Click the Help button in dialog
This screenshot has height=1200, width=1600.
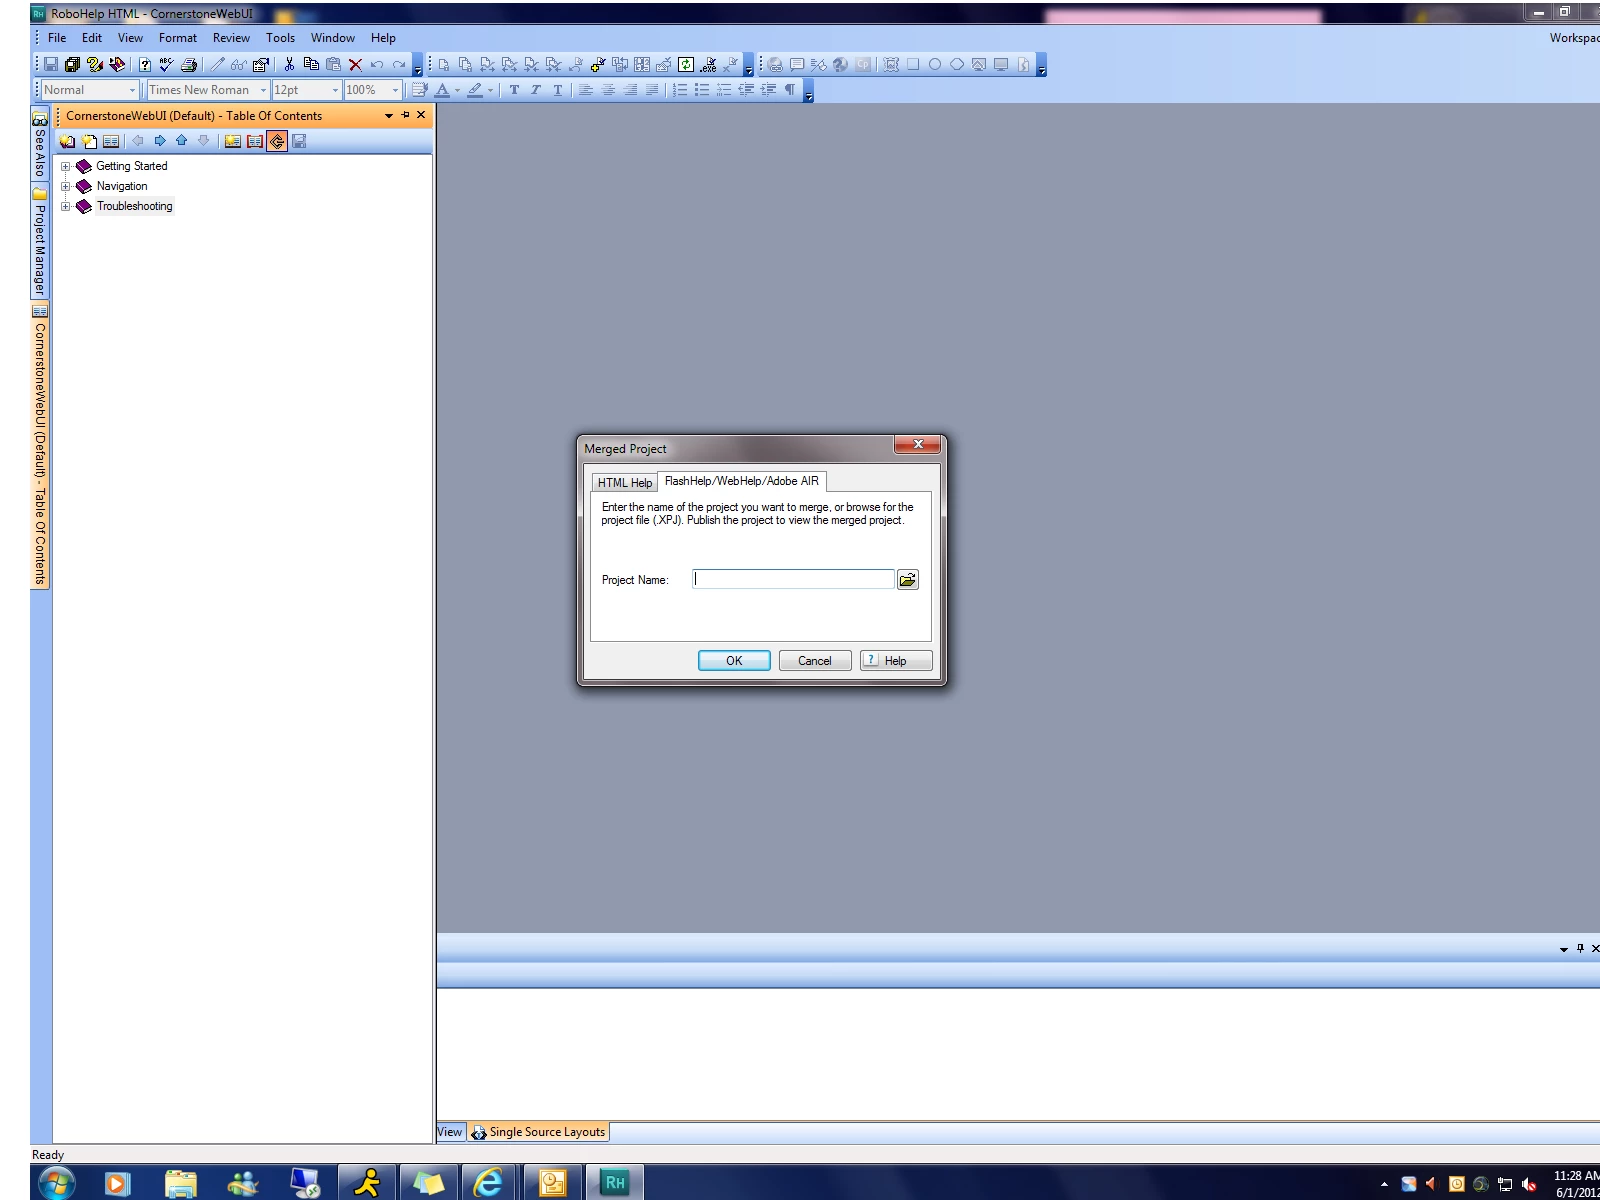pos(896,661)
